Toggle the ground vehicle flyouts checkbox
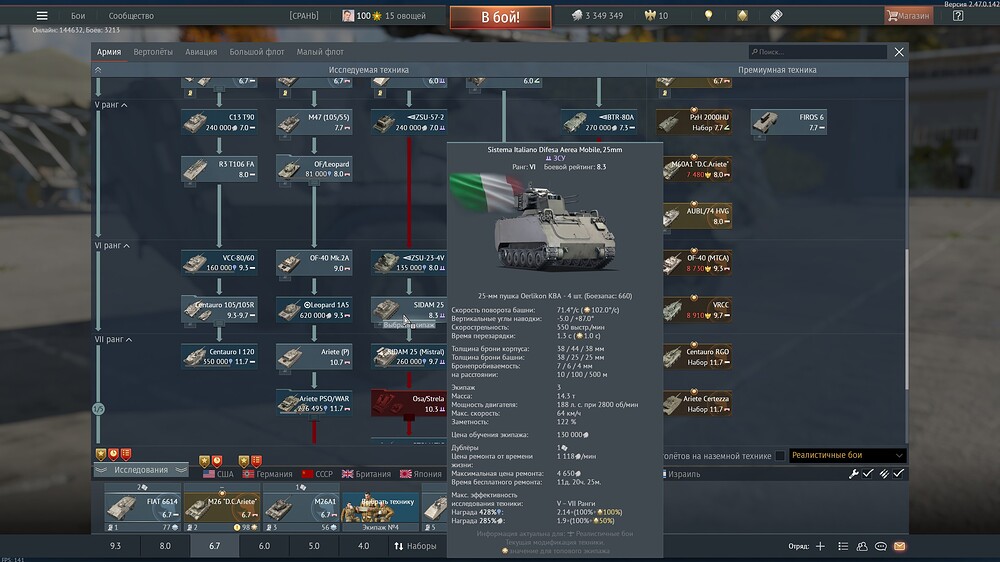 click(780, 455)
